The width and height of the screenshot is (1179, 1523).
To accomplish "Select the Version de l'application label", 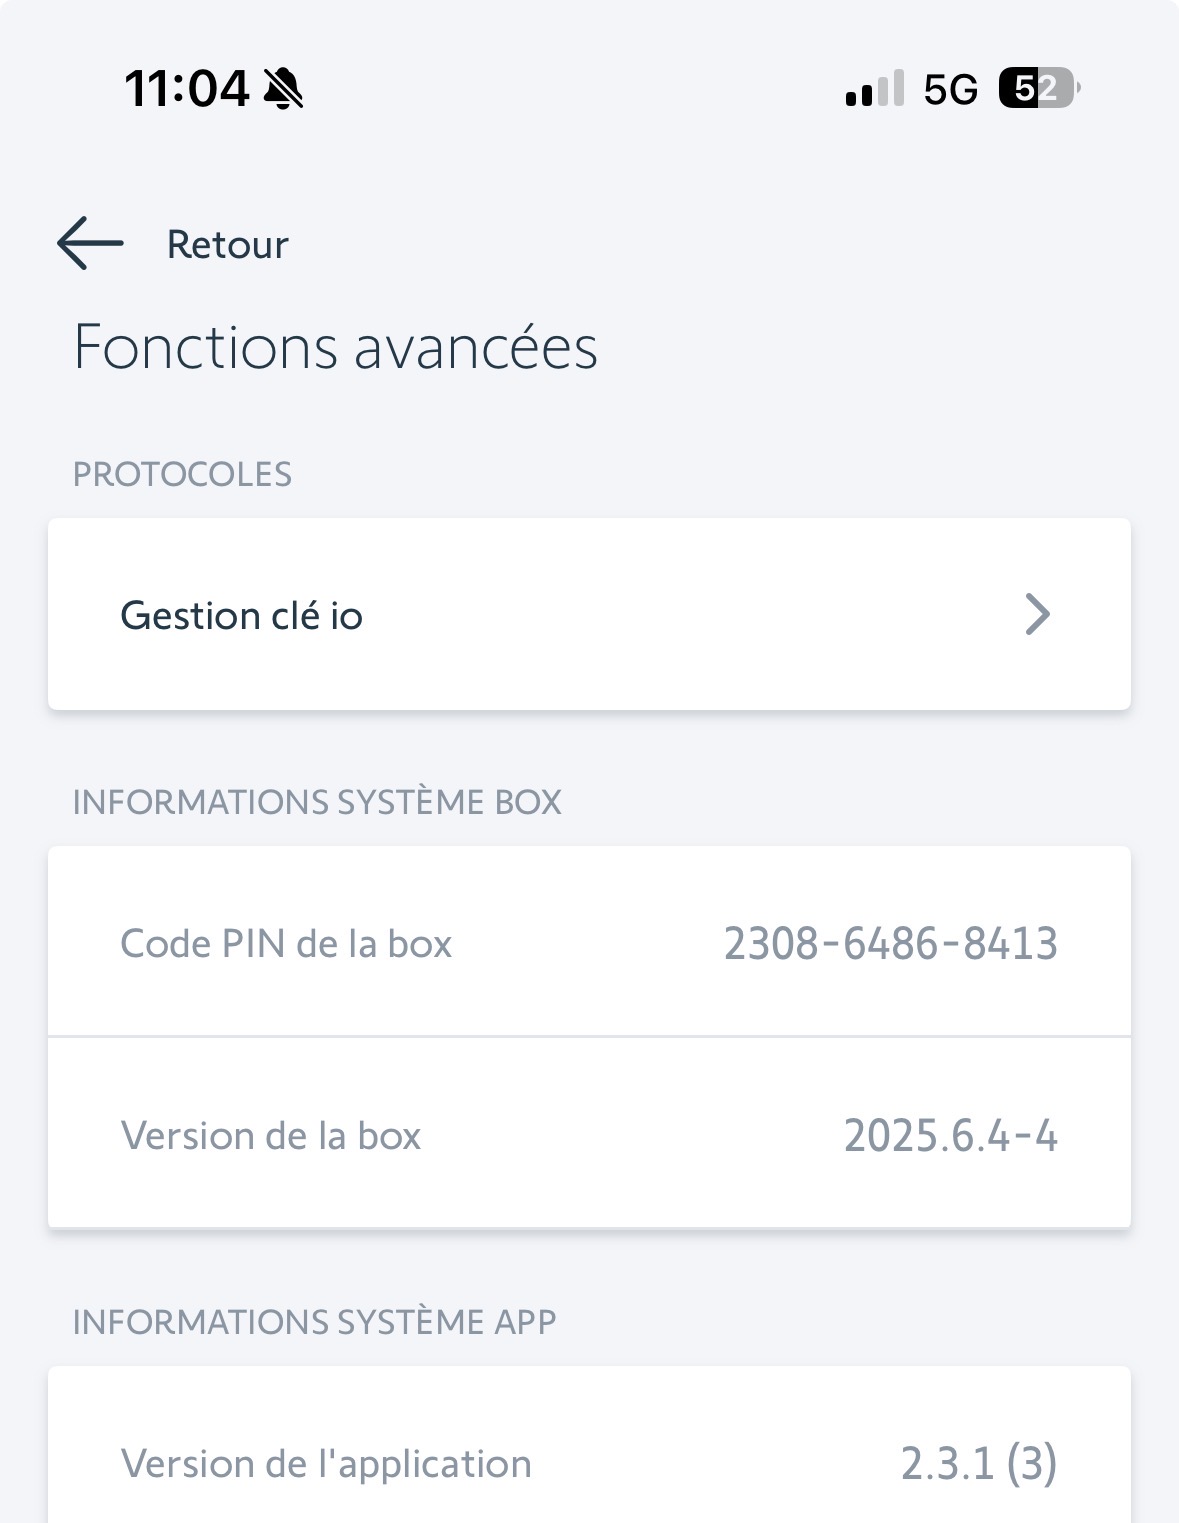I will (x=326, y=1464).
